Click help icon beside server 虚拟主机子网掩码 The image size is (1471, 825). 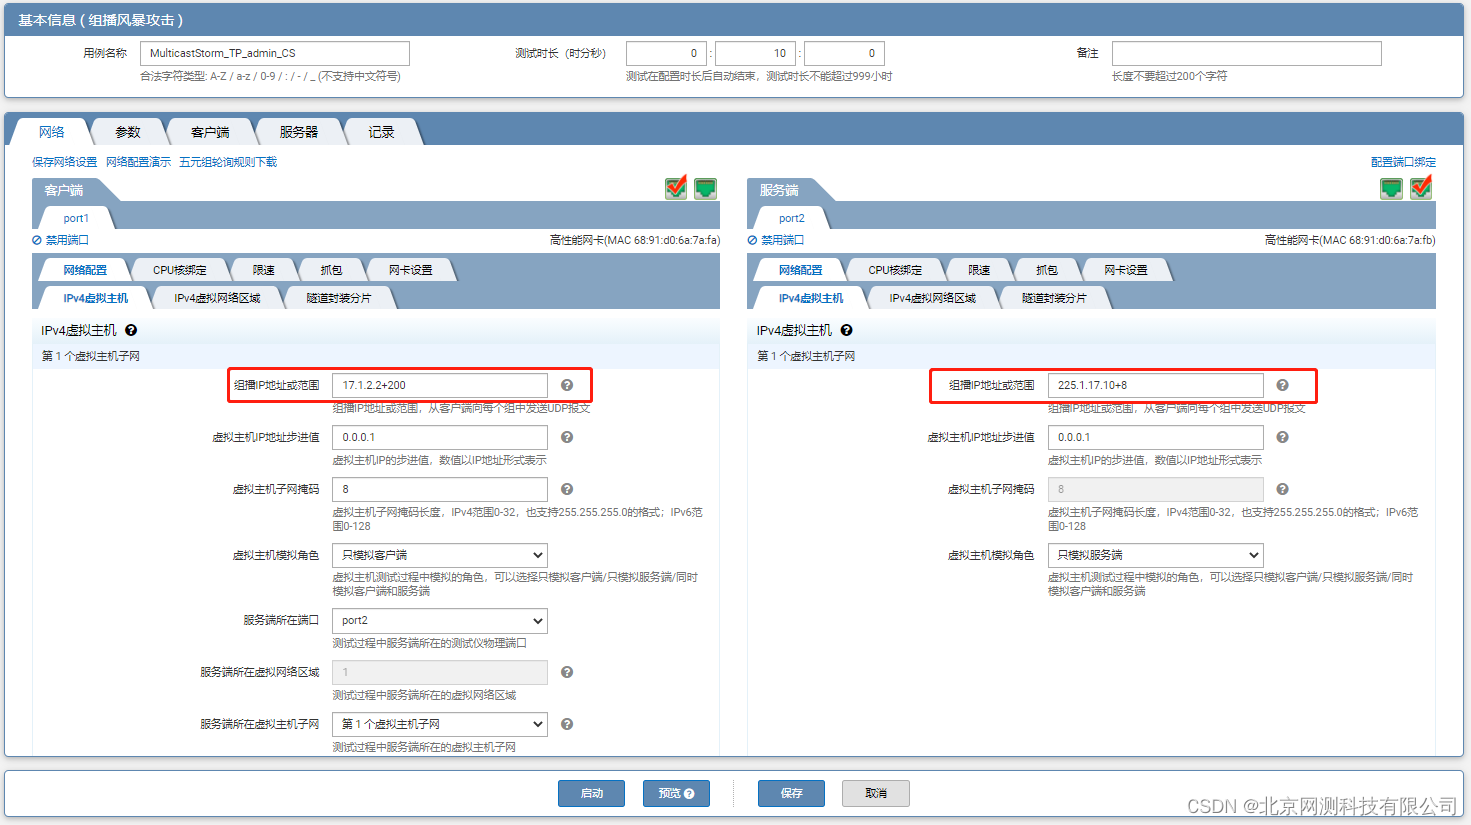pos(1283,489)
